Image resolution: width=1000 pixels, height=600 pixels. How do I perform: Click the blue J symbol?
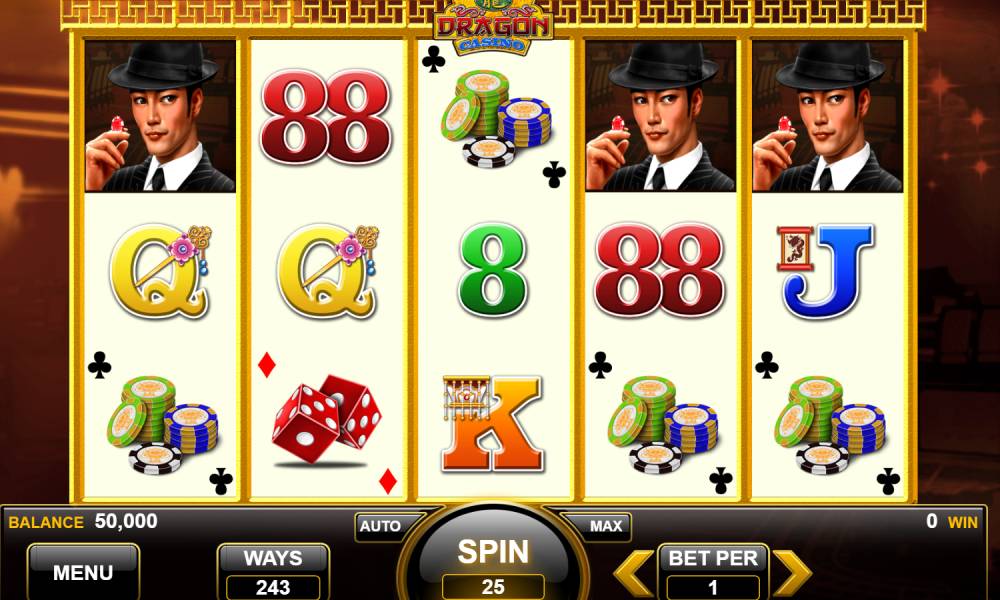826,271
